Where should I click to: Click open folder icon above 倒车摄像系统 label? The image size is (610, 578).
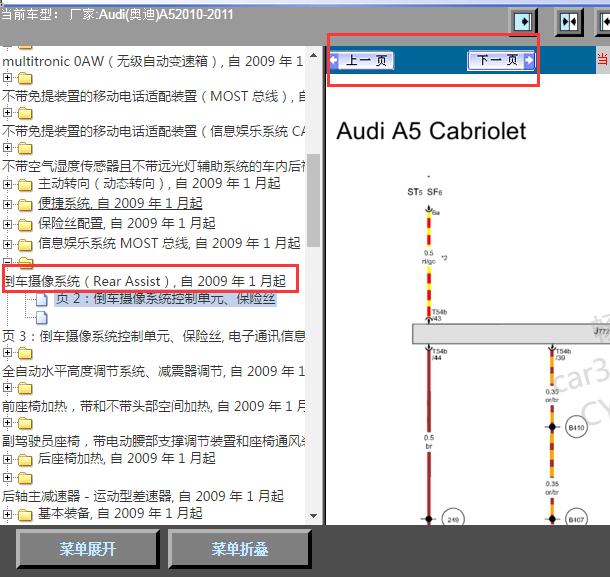tap(26, 262)
